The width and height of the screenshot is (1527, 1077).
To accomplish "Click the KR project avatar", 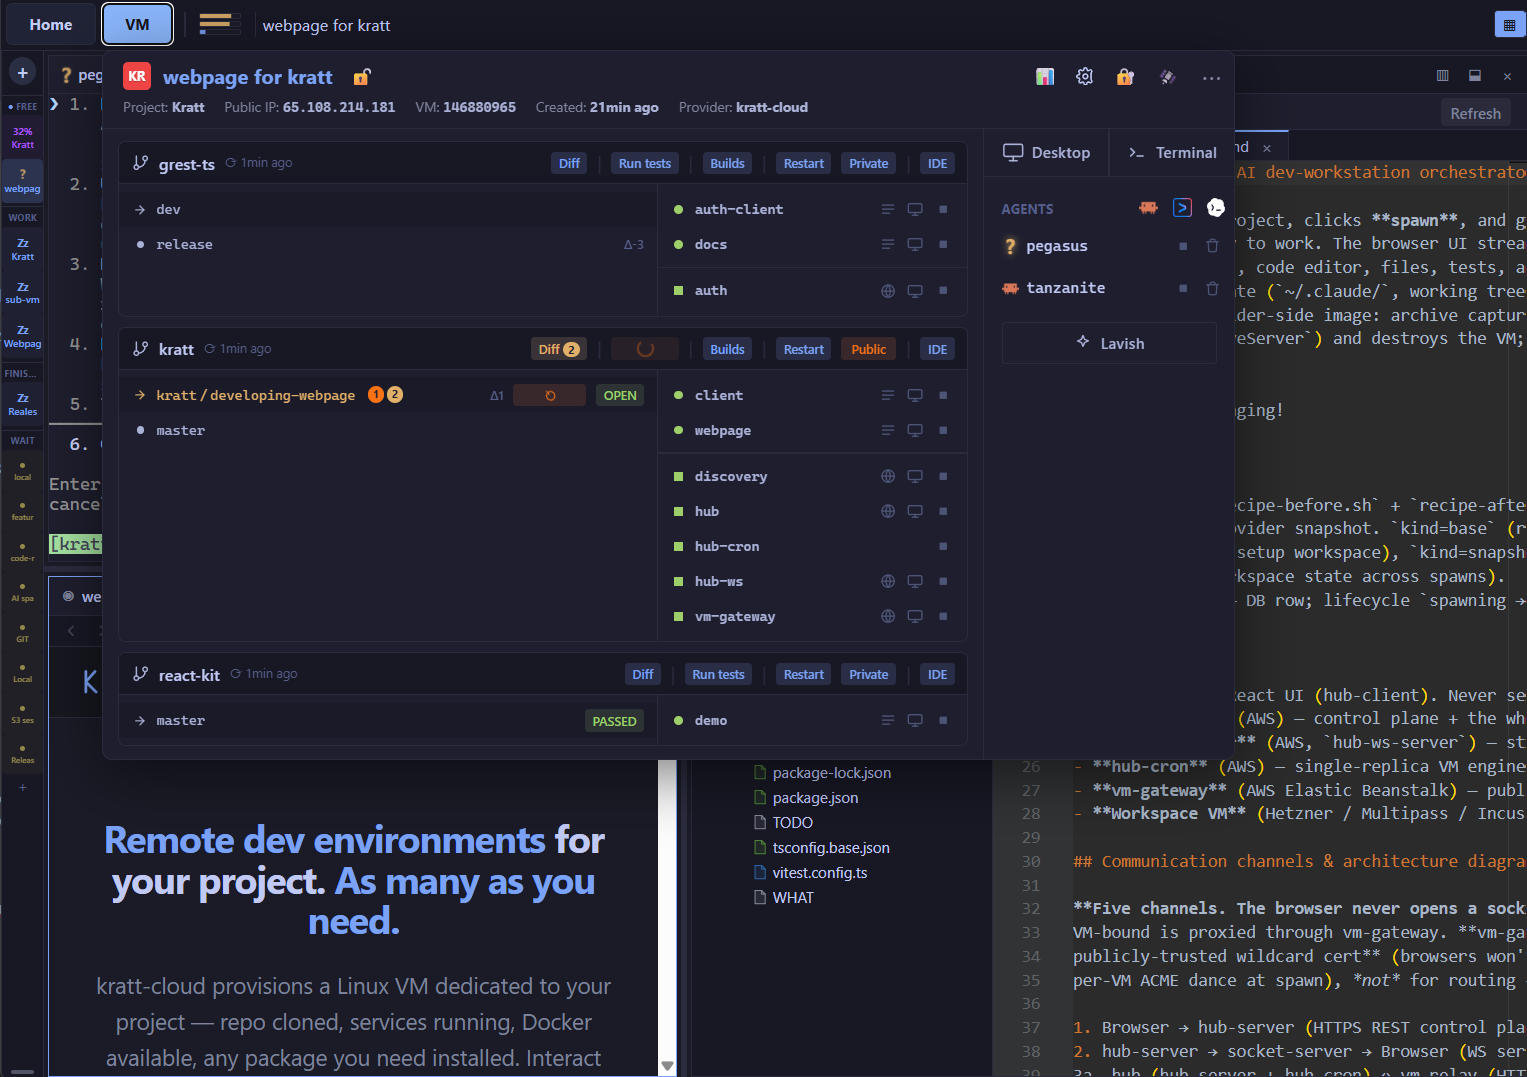I will [x=137, y=76].
